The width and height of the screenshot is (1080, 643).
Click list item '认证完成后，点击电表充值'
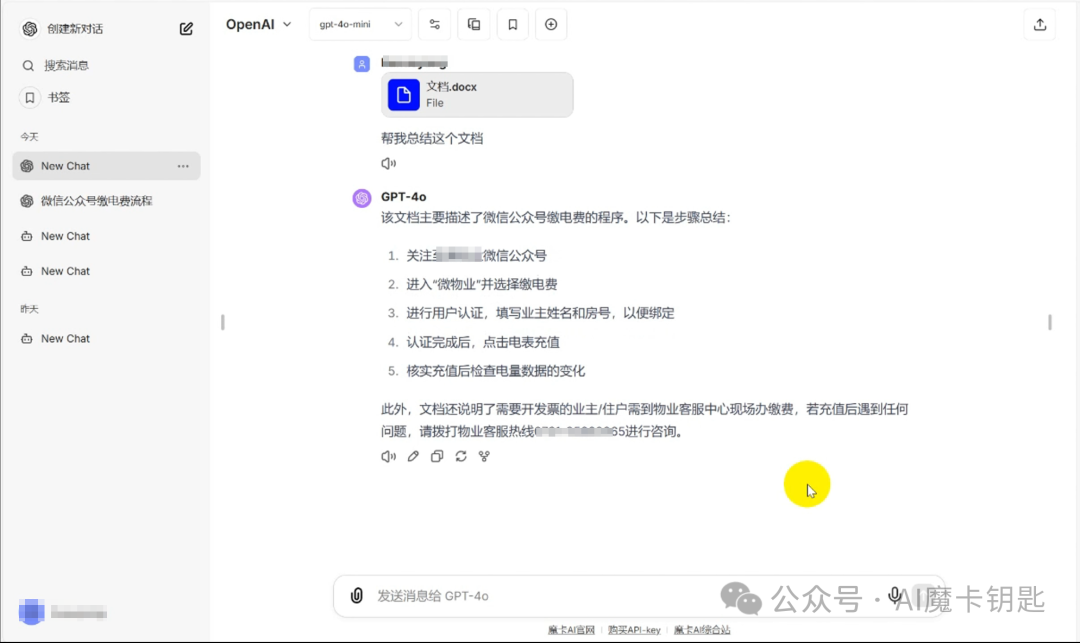483,342
